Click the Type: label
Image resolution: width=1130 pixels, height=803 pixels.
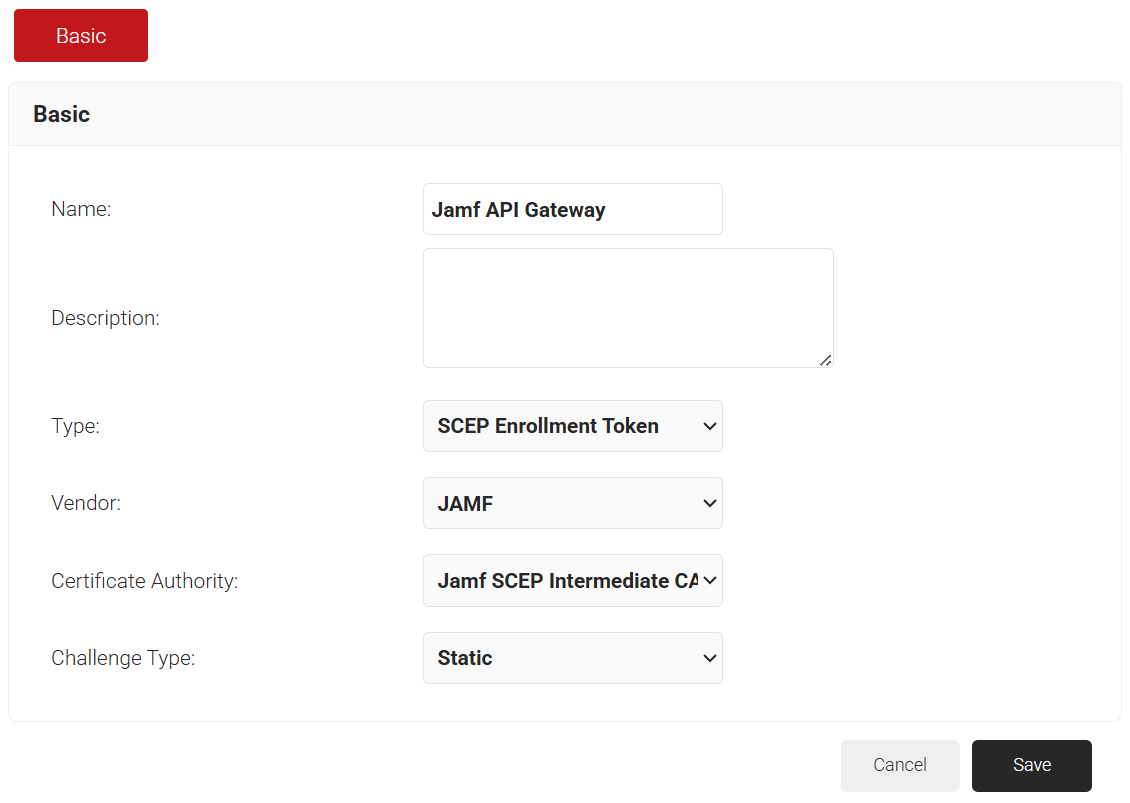[x=75, y=426]
